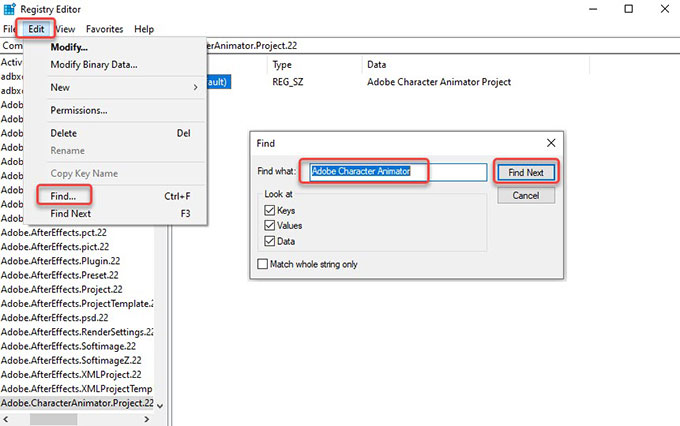
Task: Choose Modify Binary Data... menu entry
Action: 94,65
